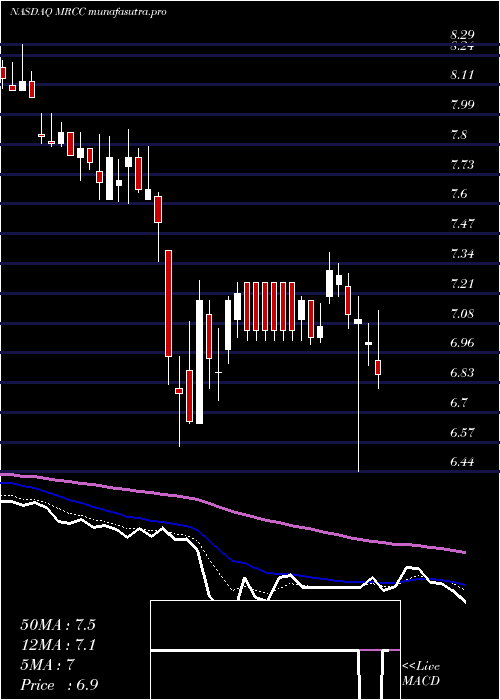Click the 8.11 price axis label
500x700 pixels.
click(462, 75)
